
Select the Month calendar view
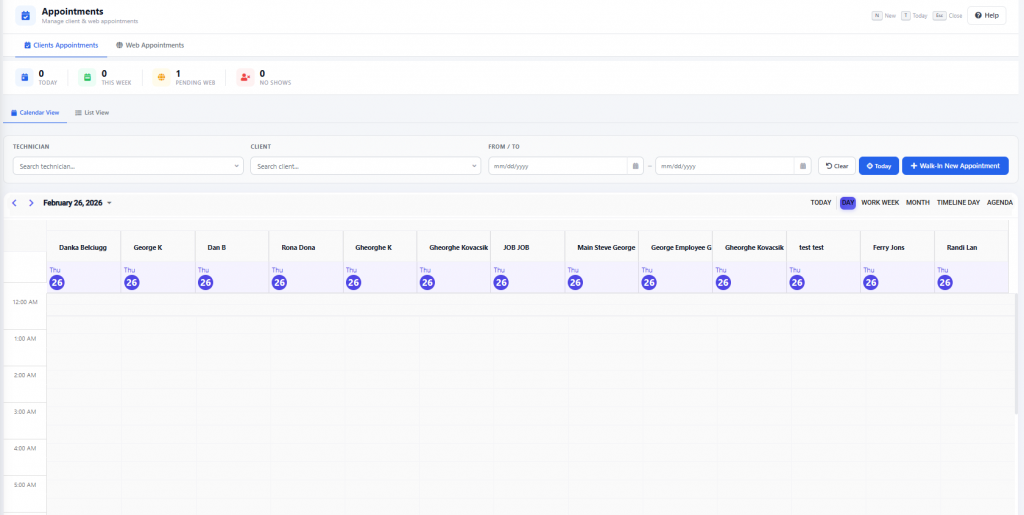click(917, 203)
